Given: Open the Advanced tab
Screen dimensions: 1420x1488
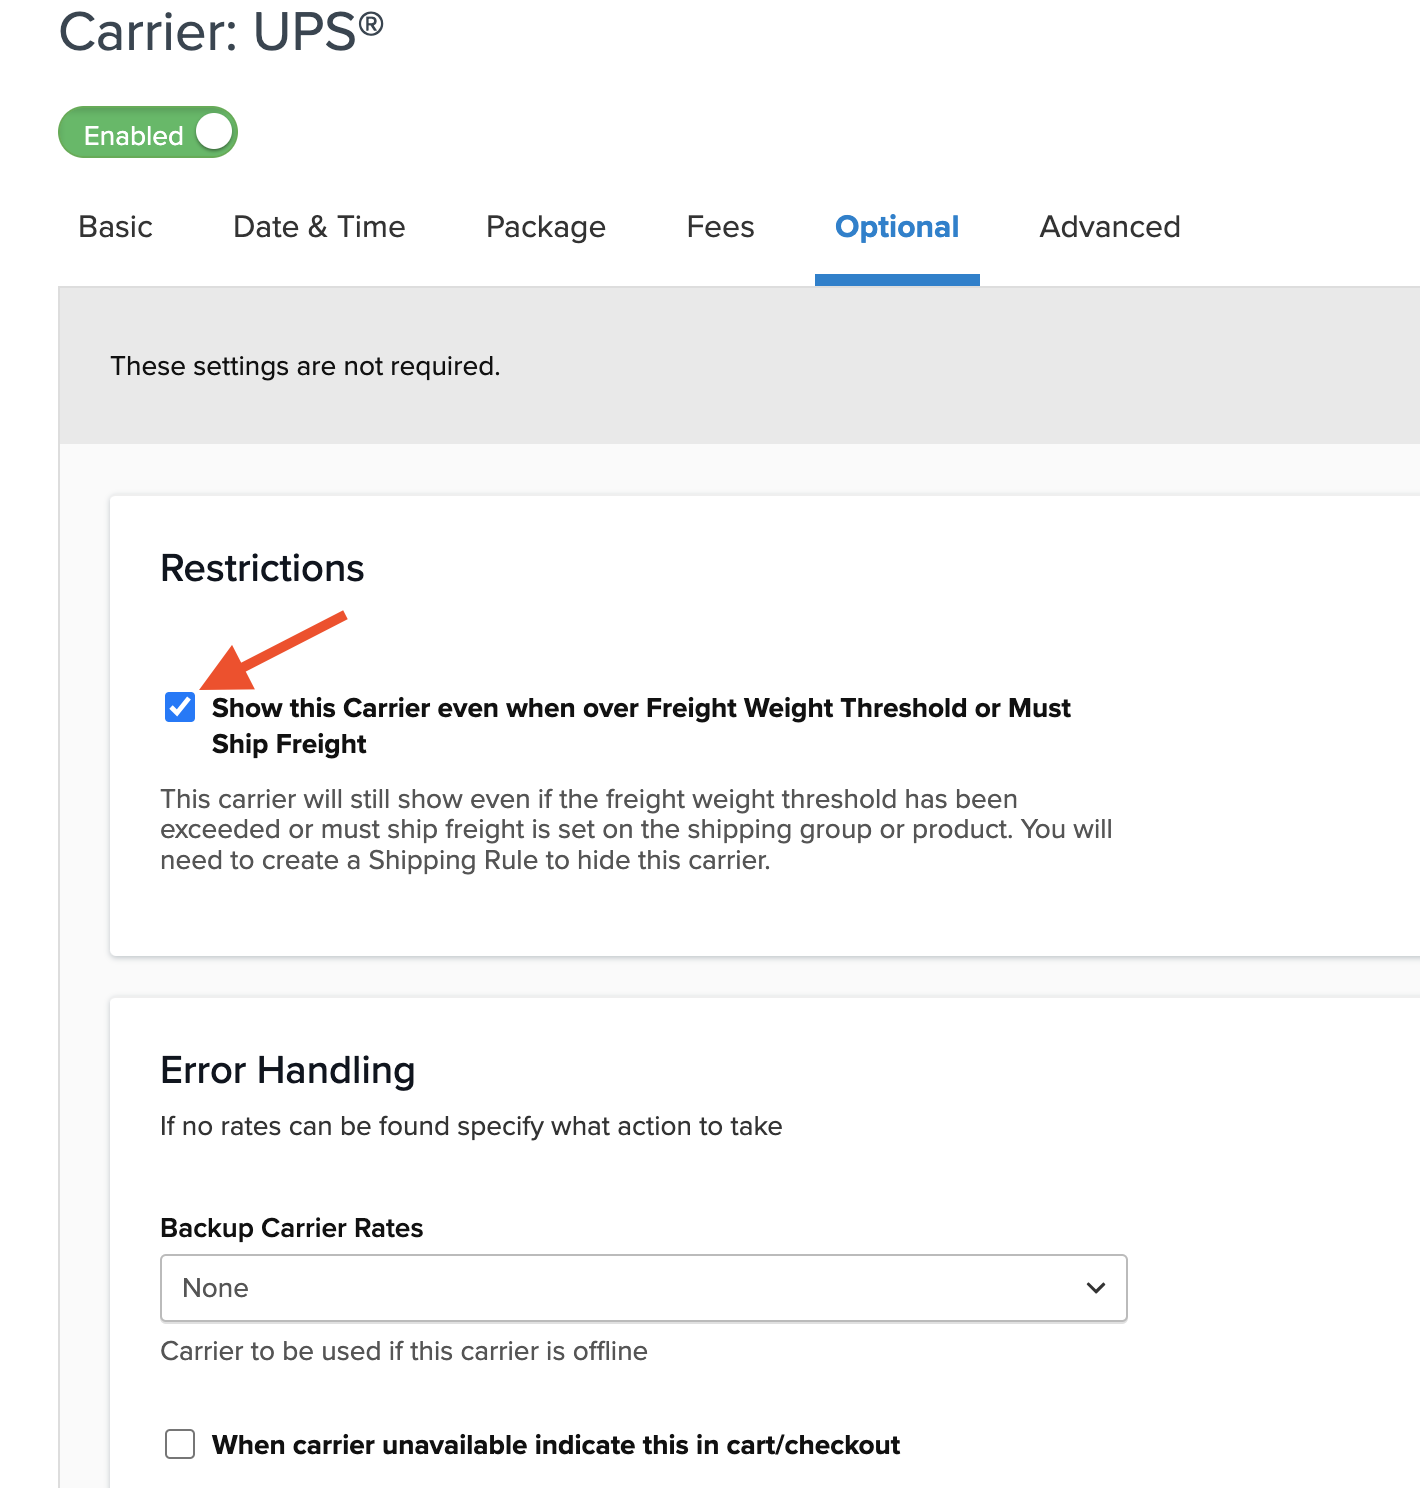Looking at the screenshot, I should point(1110,227).
